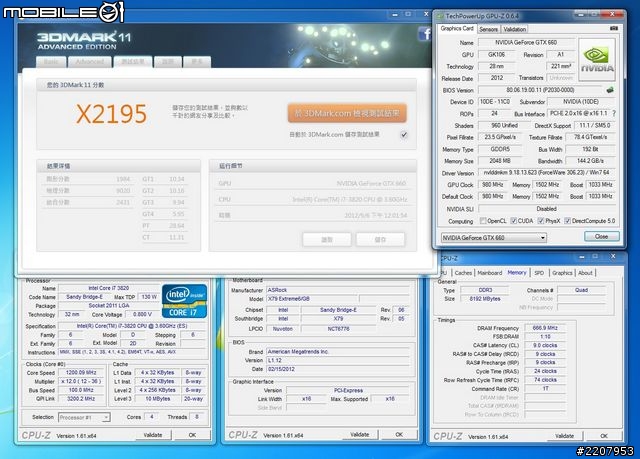Click the GPU-Z title bar app icon
This screenshot has height=459, width=640.
(x=440, y=16)
